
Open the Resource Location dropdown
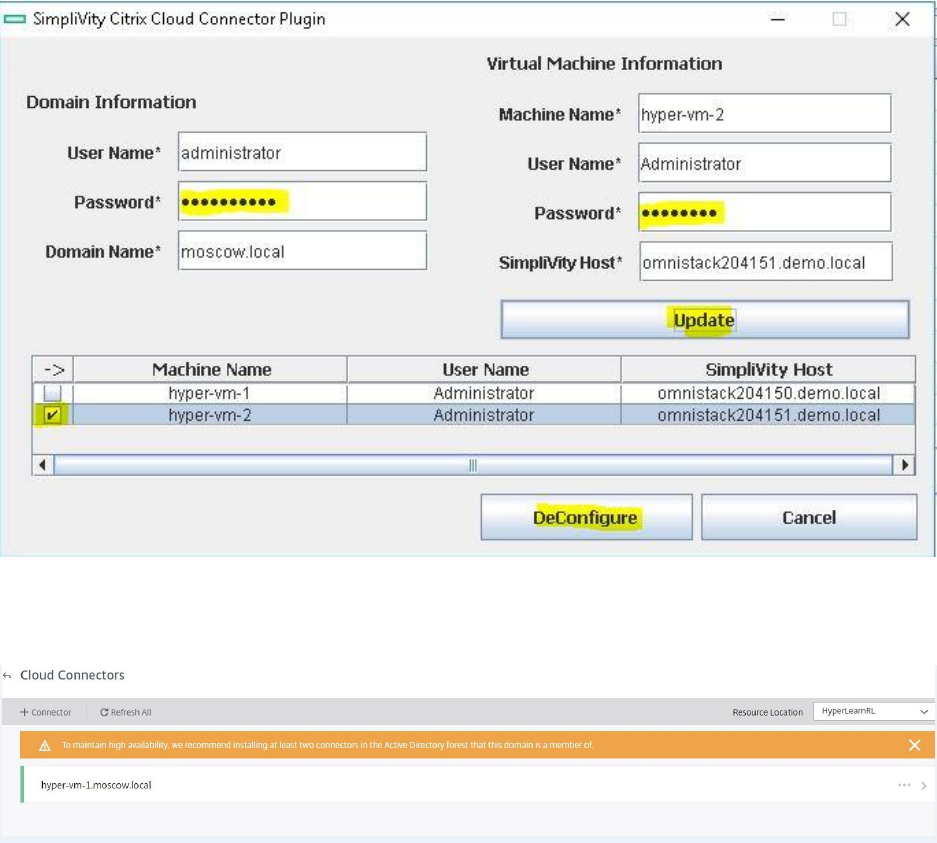pyautogui.click(x=874, y=711)
